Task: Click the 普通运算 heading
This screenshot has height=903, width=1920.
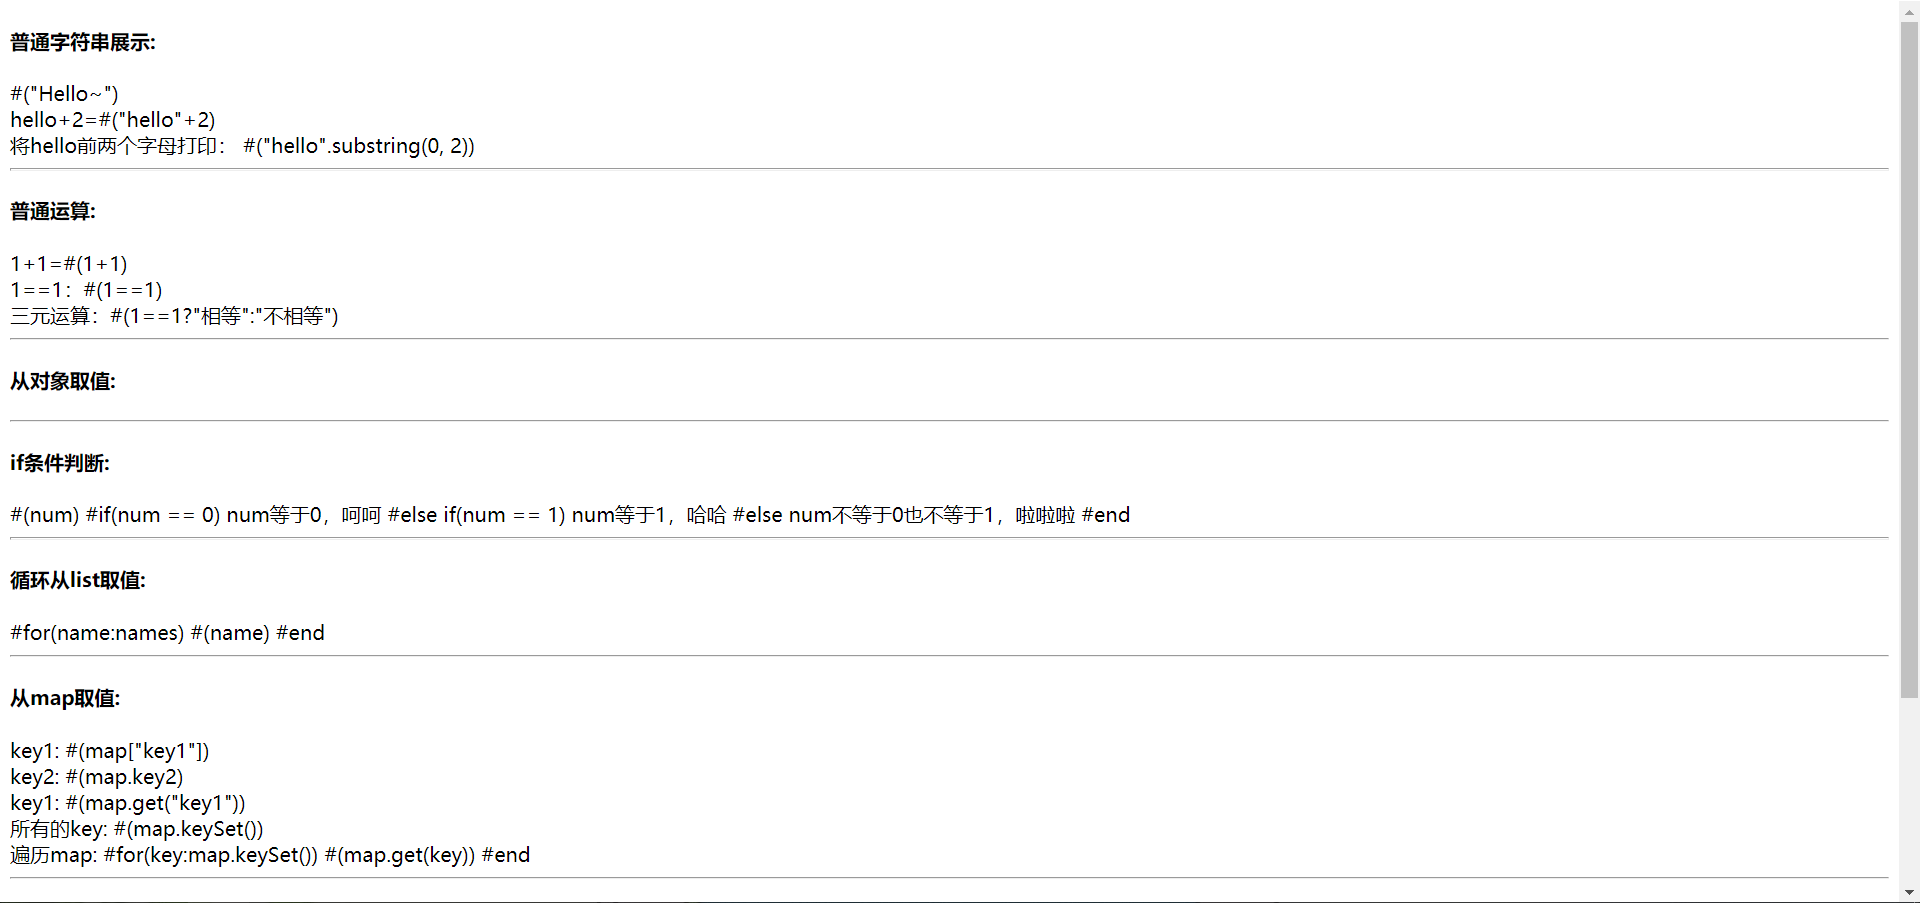Action: [53, 211]
